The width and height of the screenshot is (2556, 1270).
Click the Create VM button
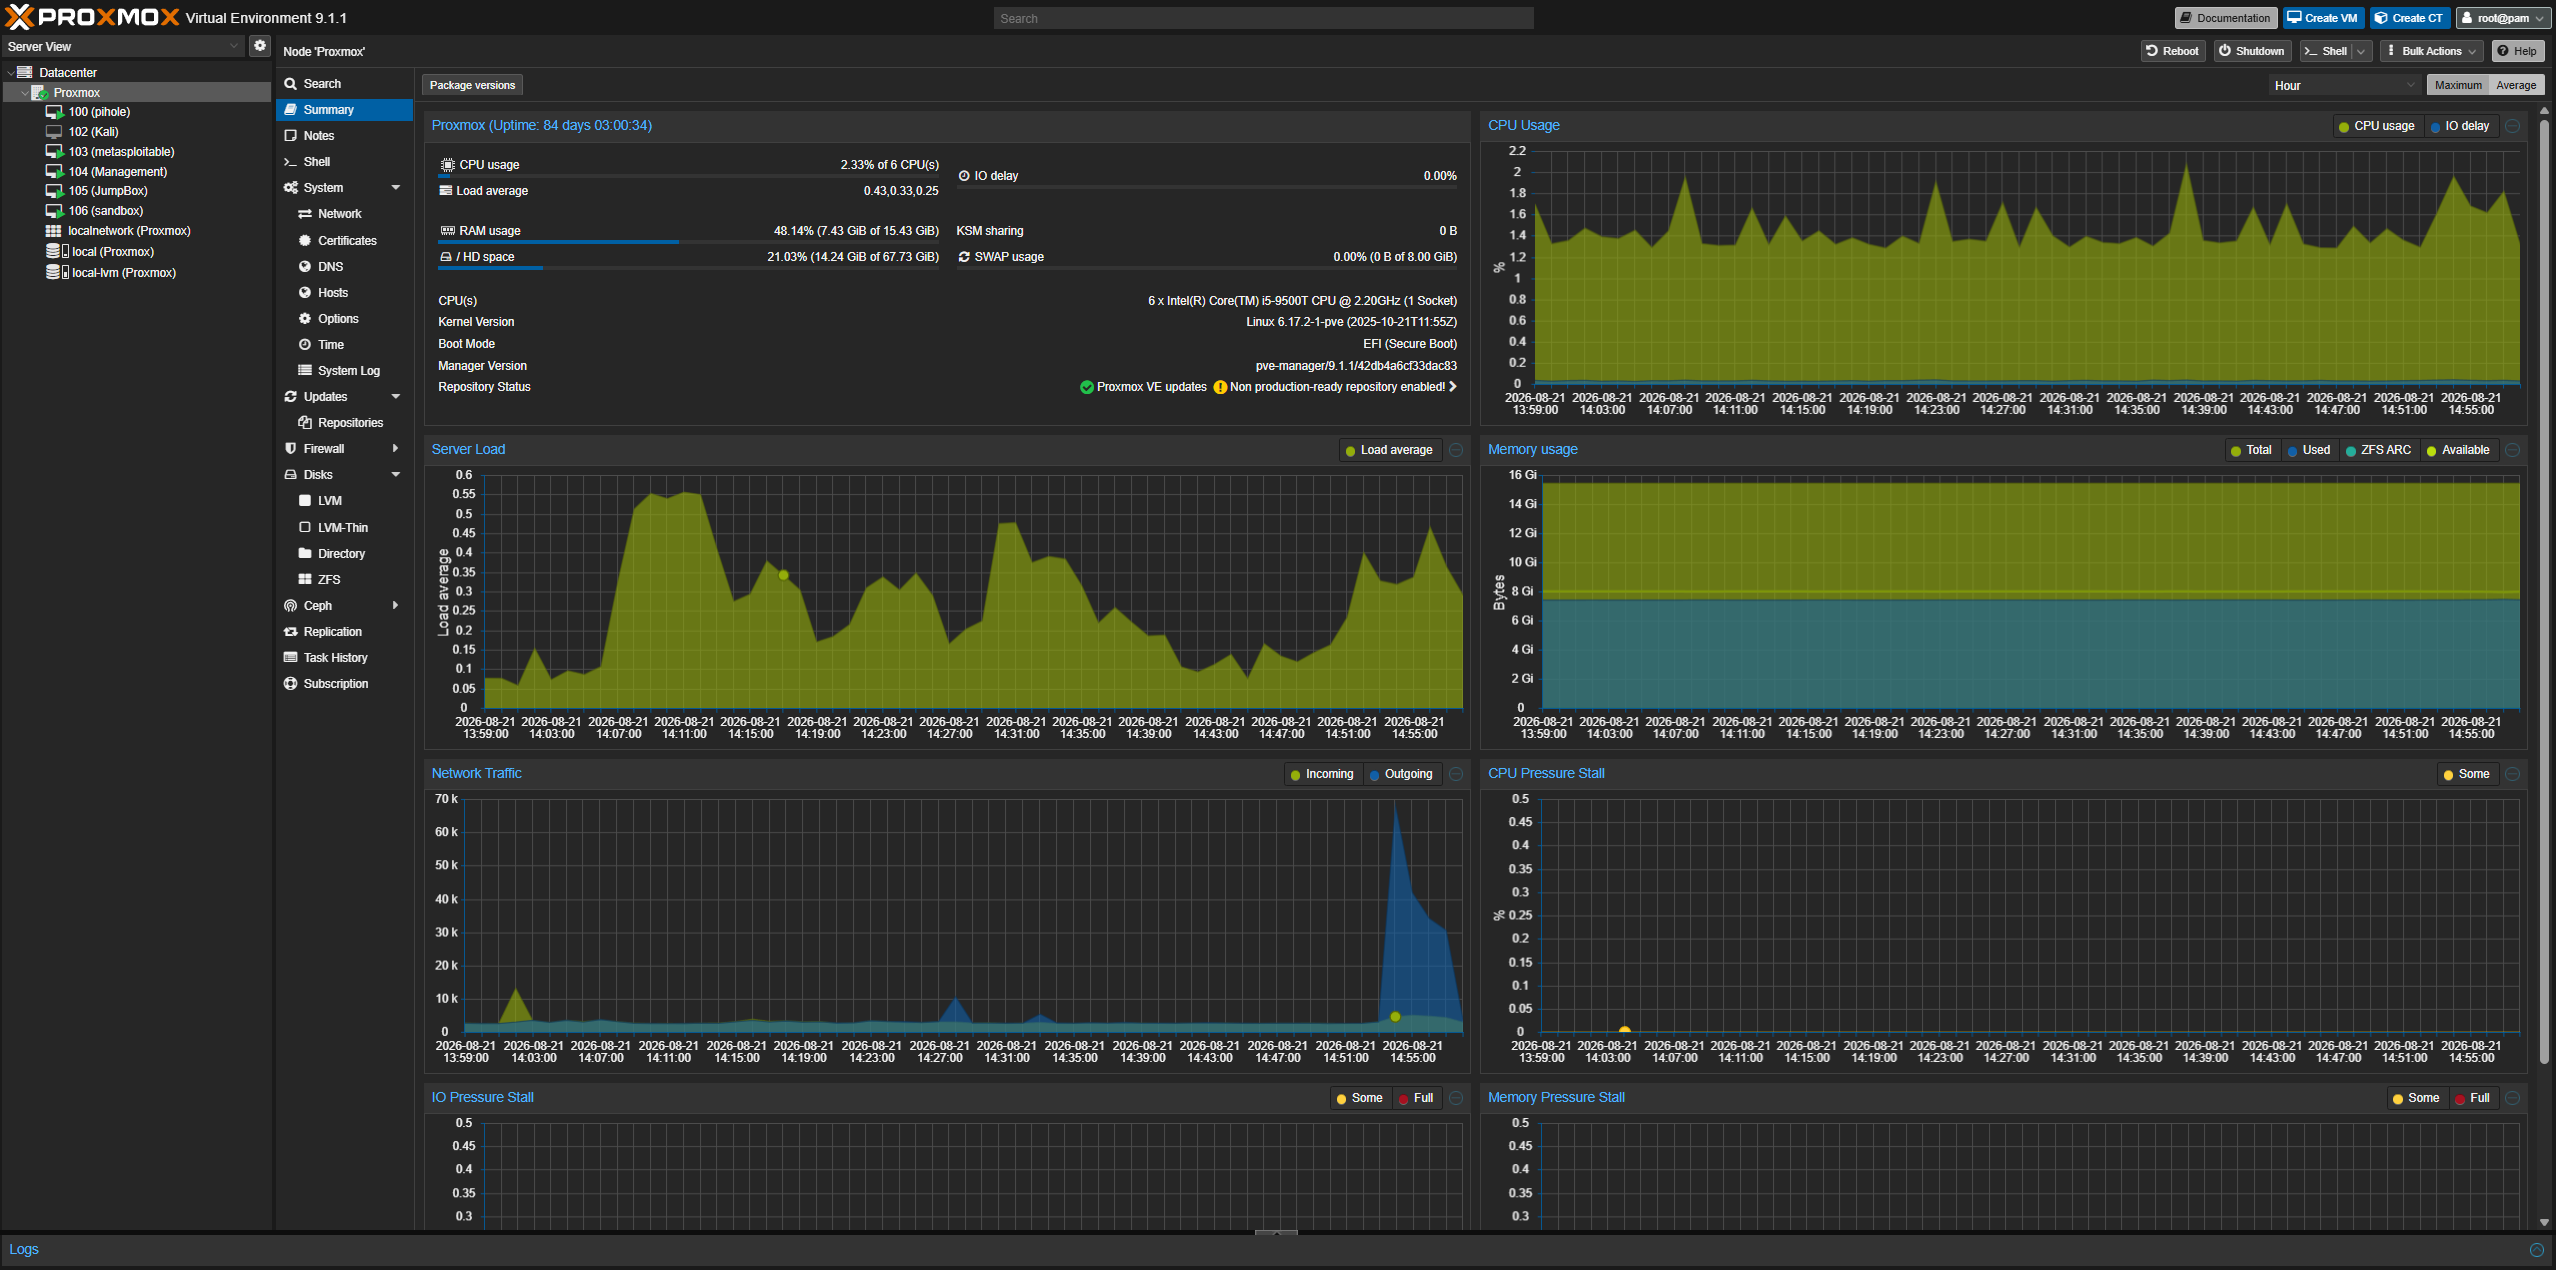(2323, 18)
